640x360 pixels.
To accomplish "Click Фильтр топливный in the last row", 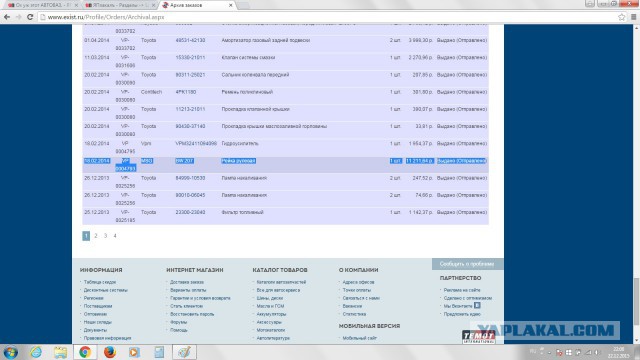I will point(242,212).
